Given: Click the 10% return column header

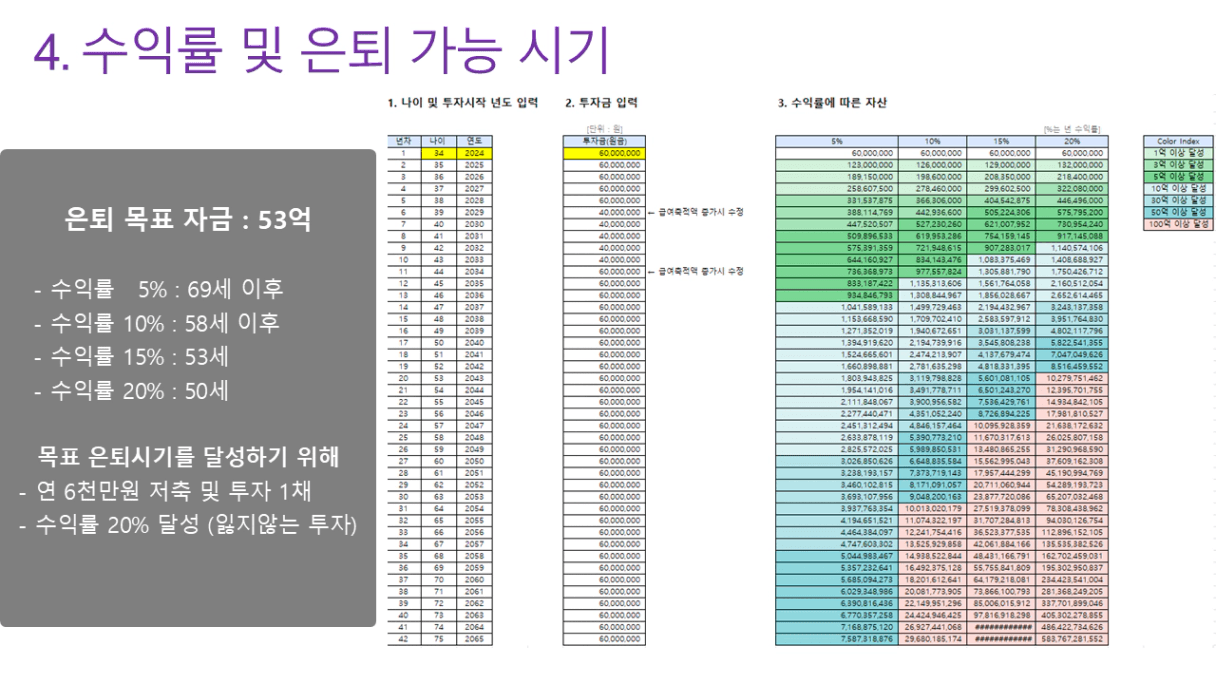Looking at the screenshot, I should (931, 141).
